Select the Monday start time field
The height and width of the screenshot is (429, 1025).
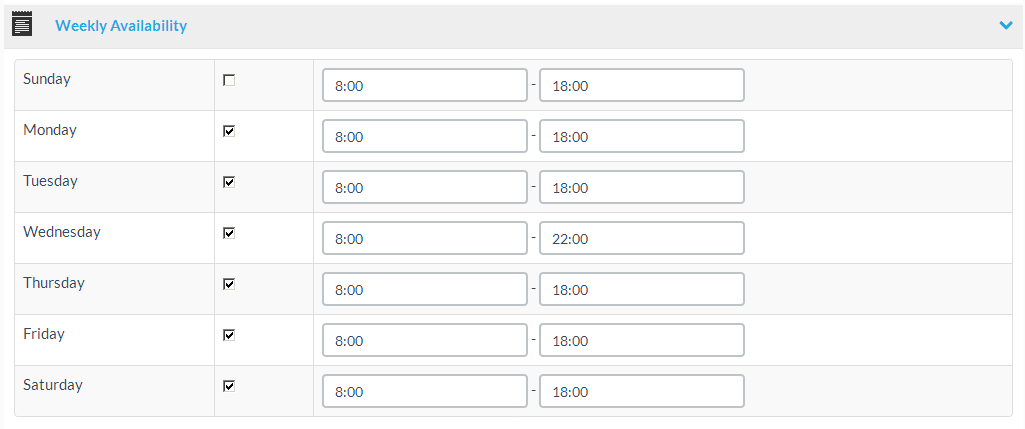coord(424,137)
